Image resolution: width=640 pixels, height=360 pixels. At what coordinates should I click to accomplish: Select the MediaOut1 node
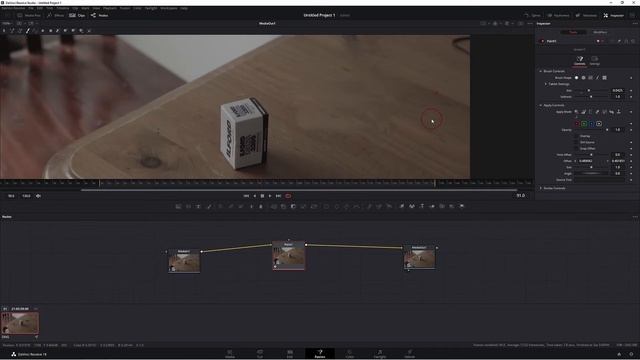pos(420,257)
